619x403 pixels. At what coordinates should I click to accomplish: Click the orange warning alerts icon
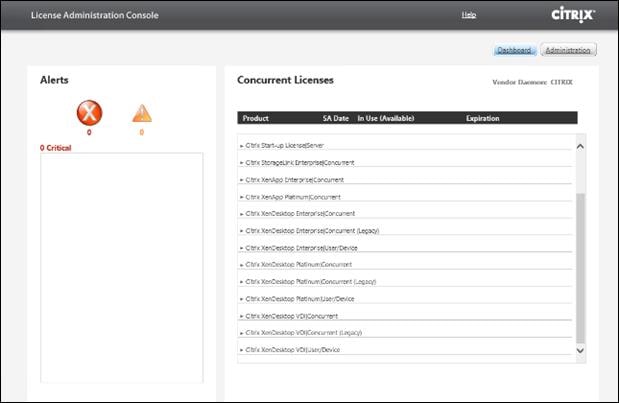click(142, 114)
